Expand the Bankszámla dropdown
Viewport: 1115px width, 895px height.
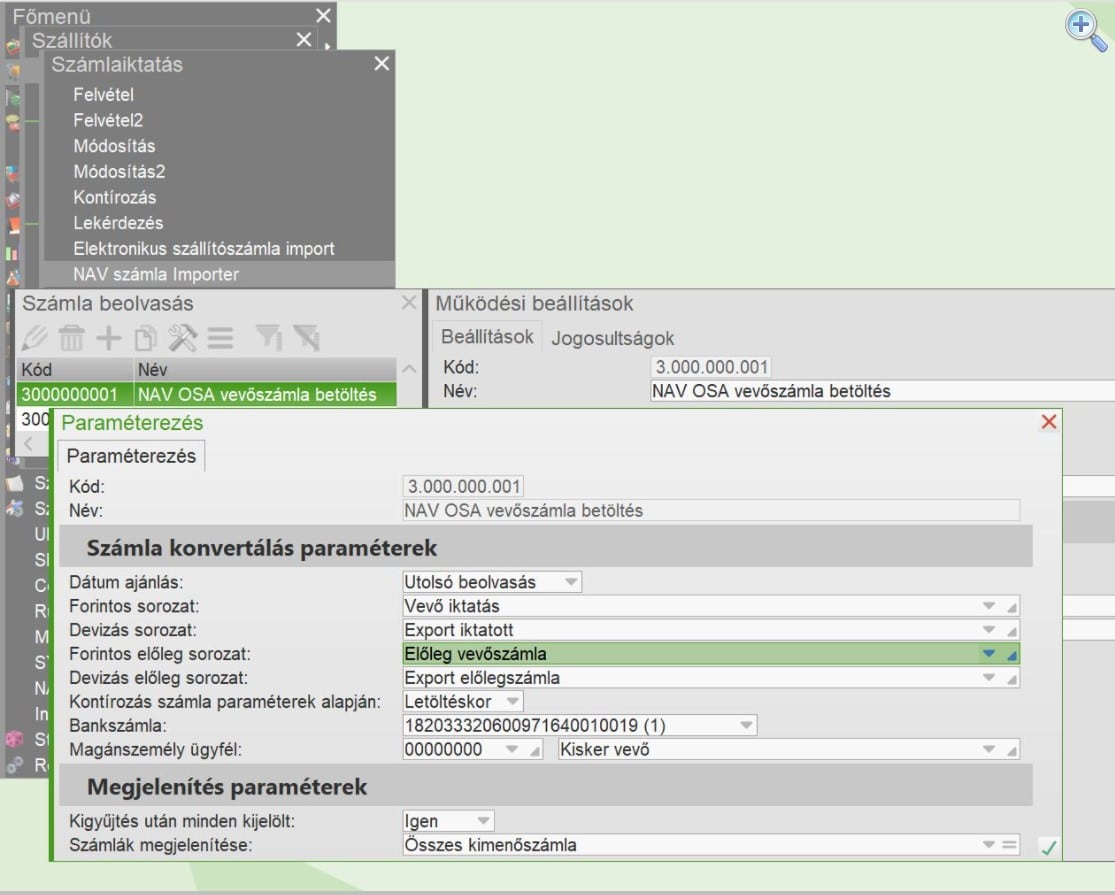point(746,725)
